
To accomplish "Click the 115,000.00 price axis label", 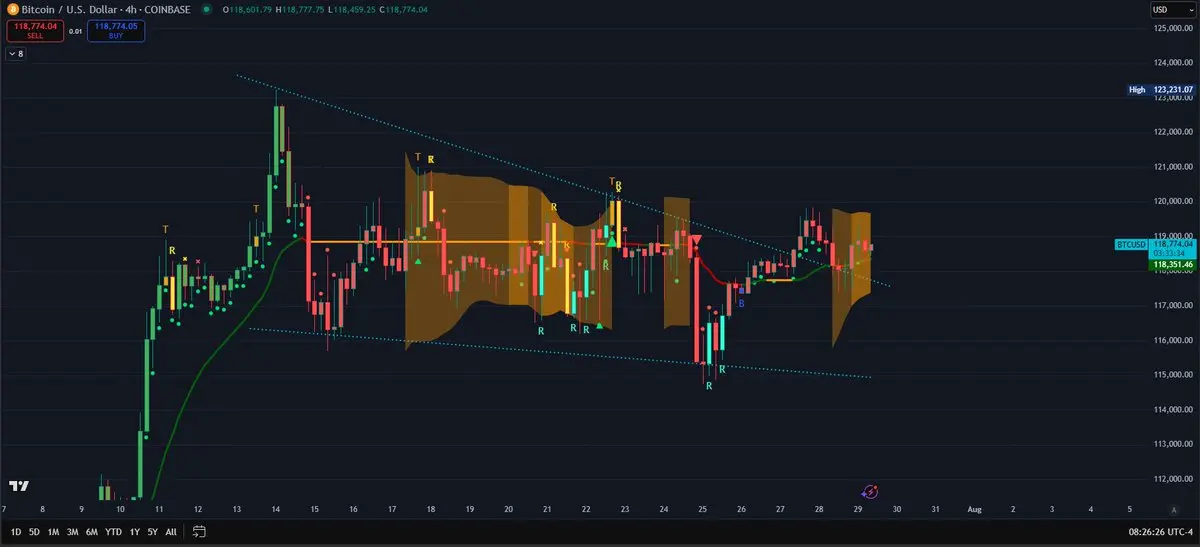I will point(1174,375).
